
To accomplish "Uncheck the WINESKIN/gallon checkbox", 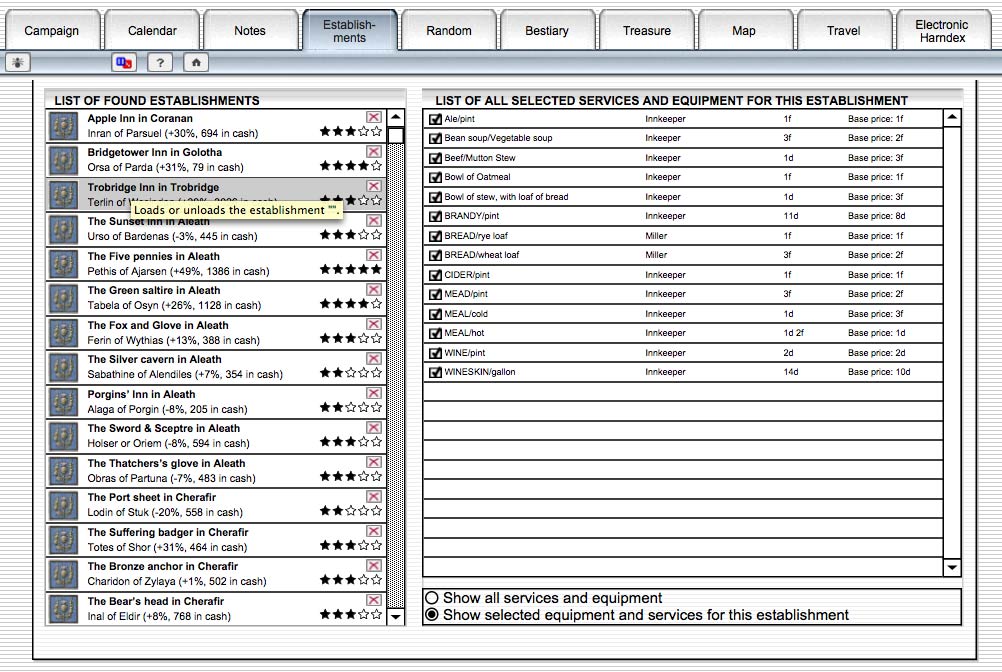I will 435,372.
